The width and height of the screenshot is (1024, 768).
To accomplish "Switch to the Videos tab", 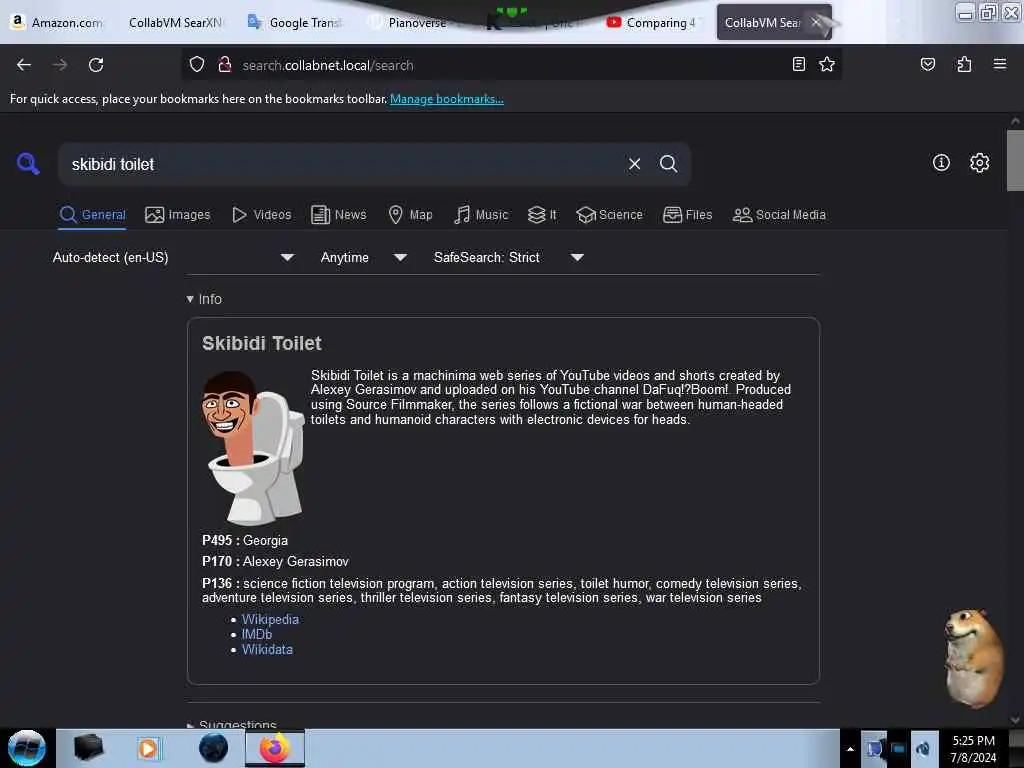I will point(261,215).
